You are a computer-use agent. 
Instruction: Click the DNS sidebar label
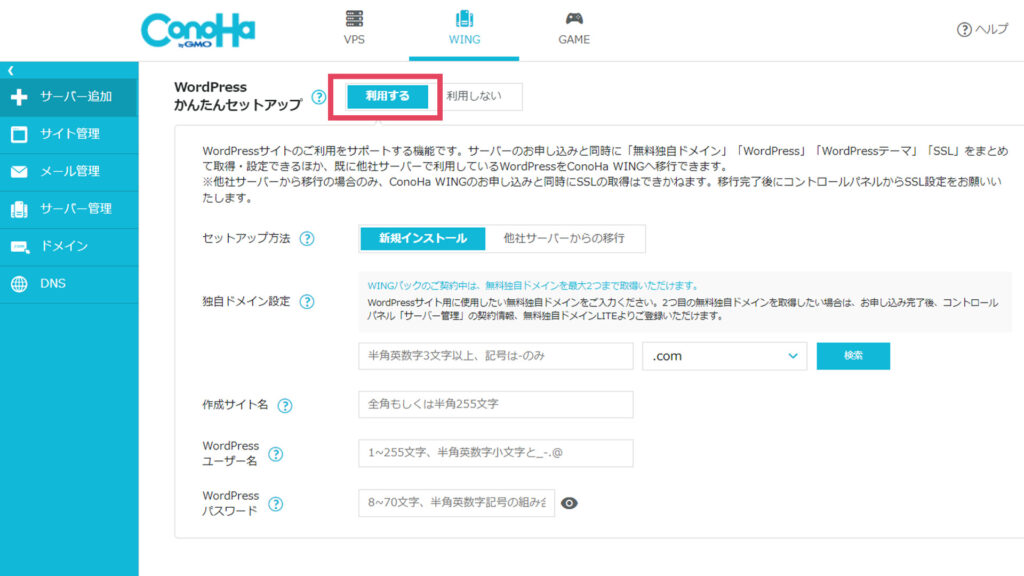pyautogui.click(x=53, y=283)
